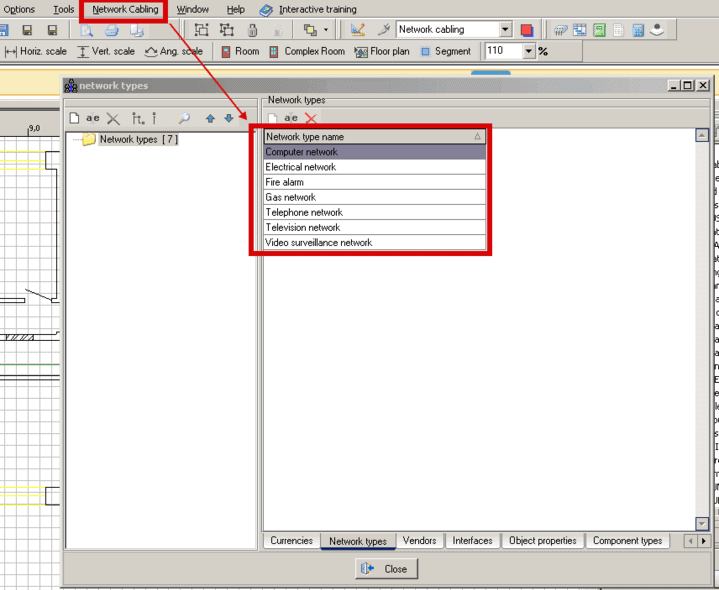Click the blue move up arrow icon
The image size is (719, 590).
point(210,118)
